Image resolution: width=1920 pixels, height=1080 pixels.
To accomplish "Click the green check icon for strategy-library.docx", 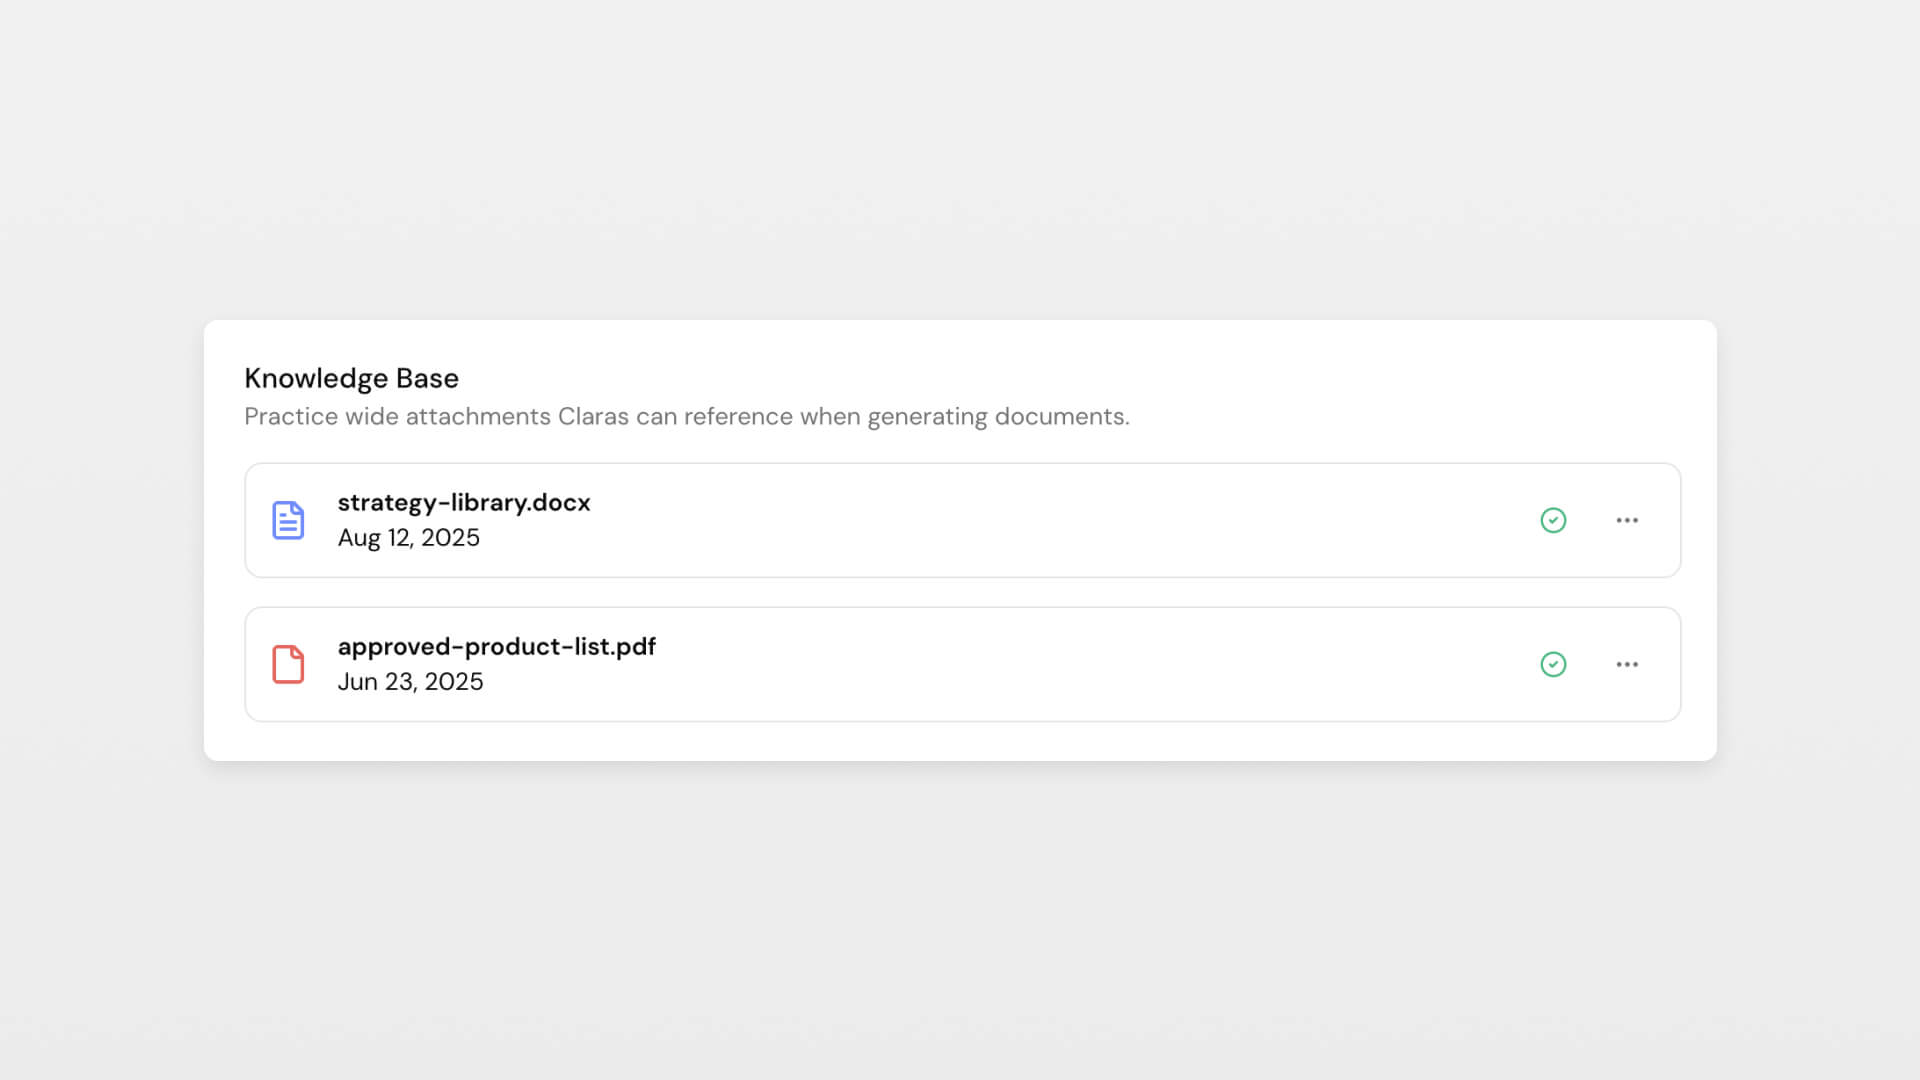I will point(1553,520).
